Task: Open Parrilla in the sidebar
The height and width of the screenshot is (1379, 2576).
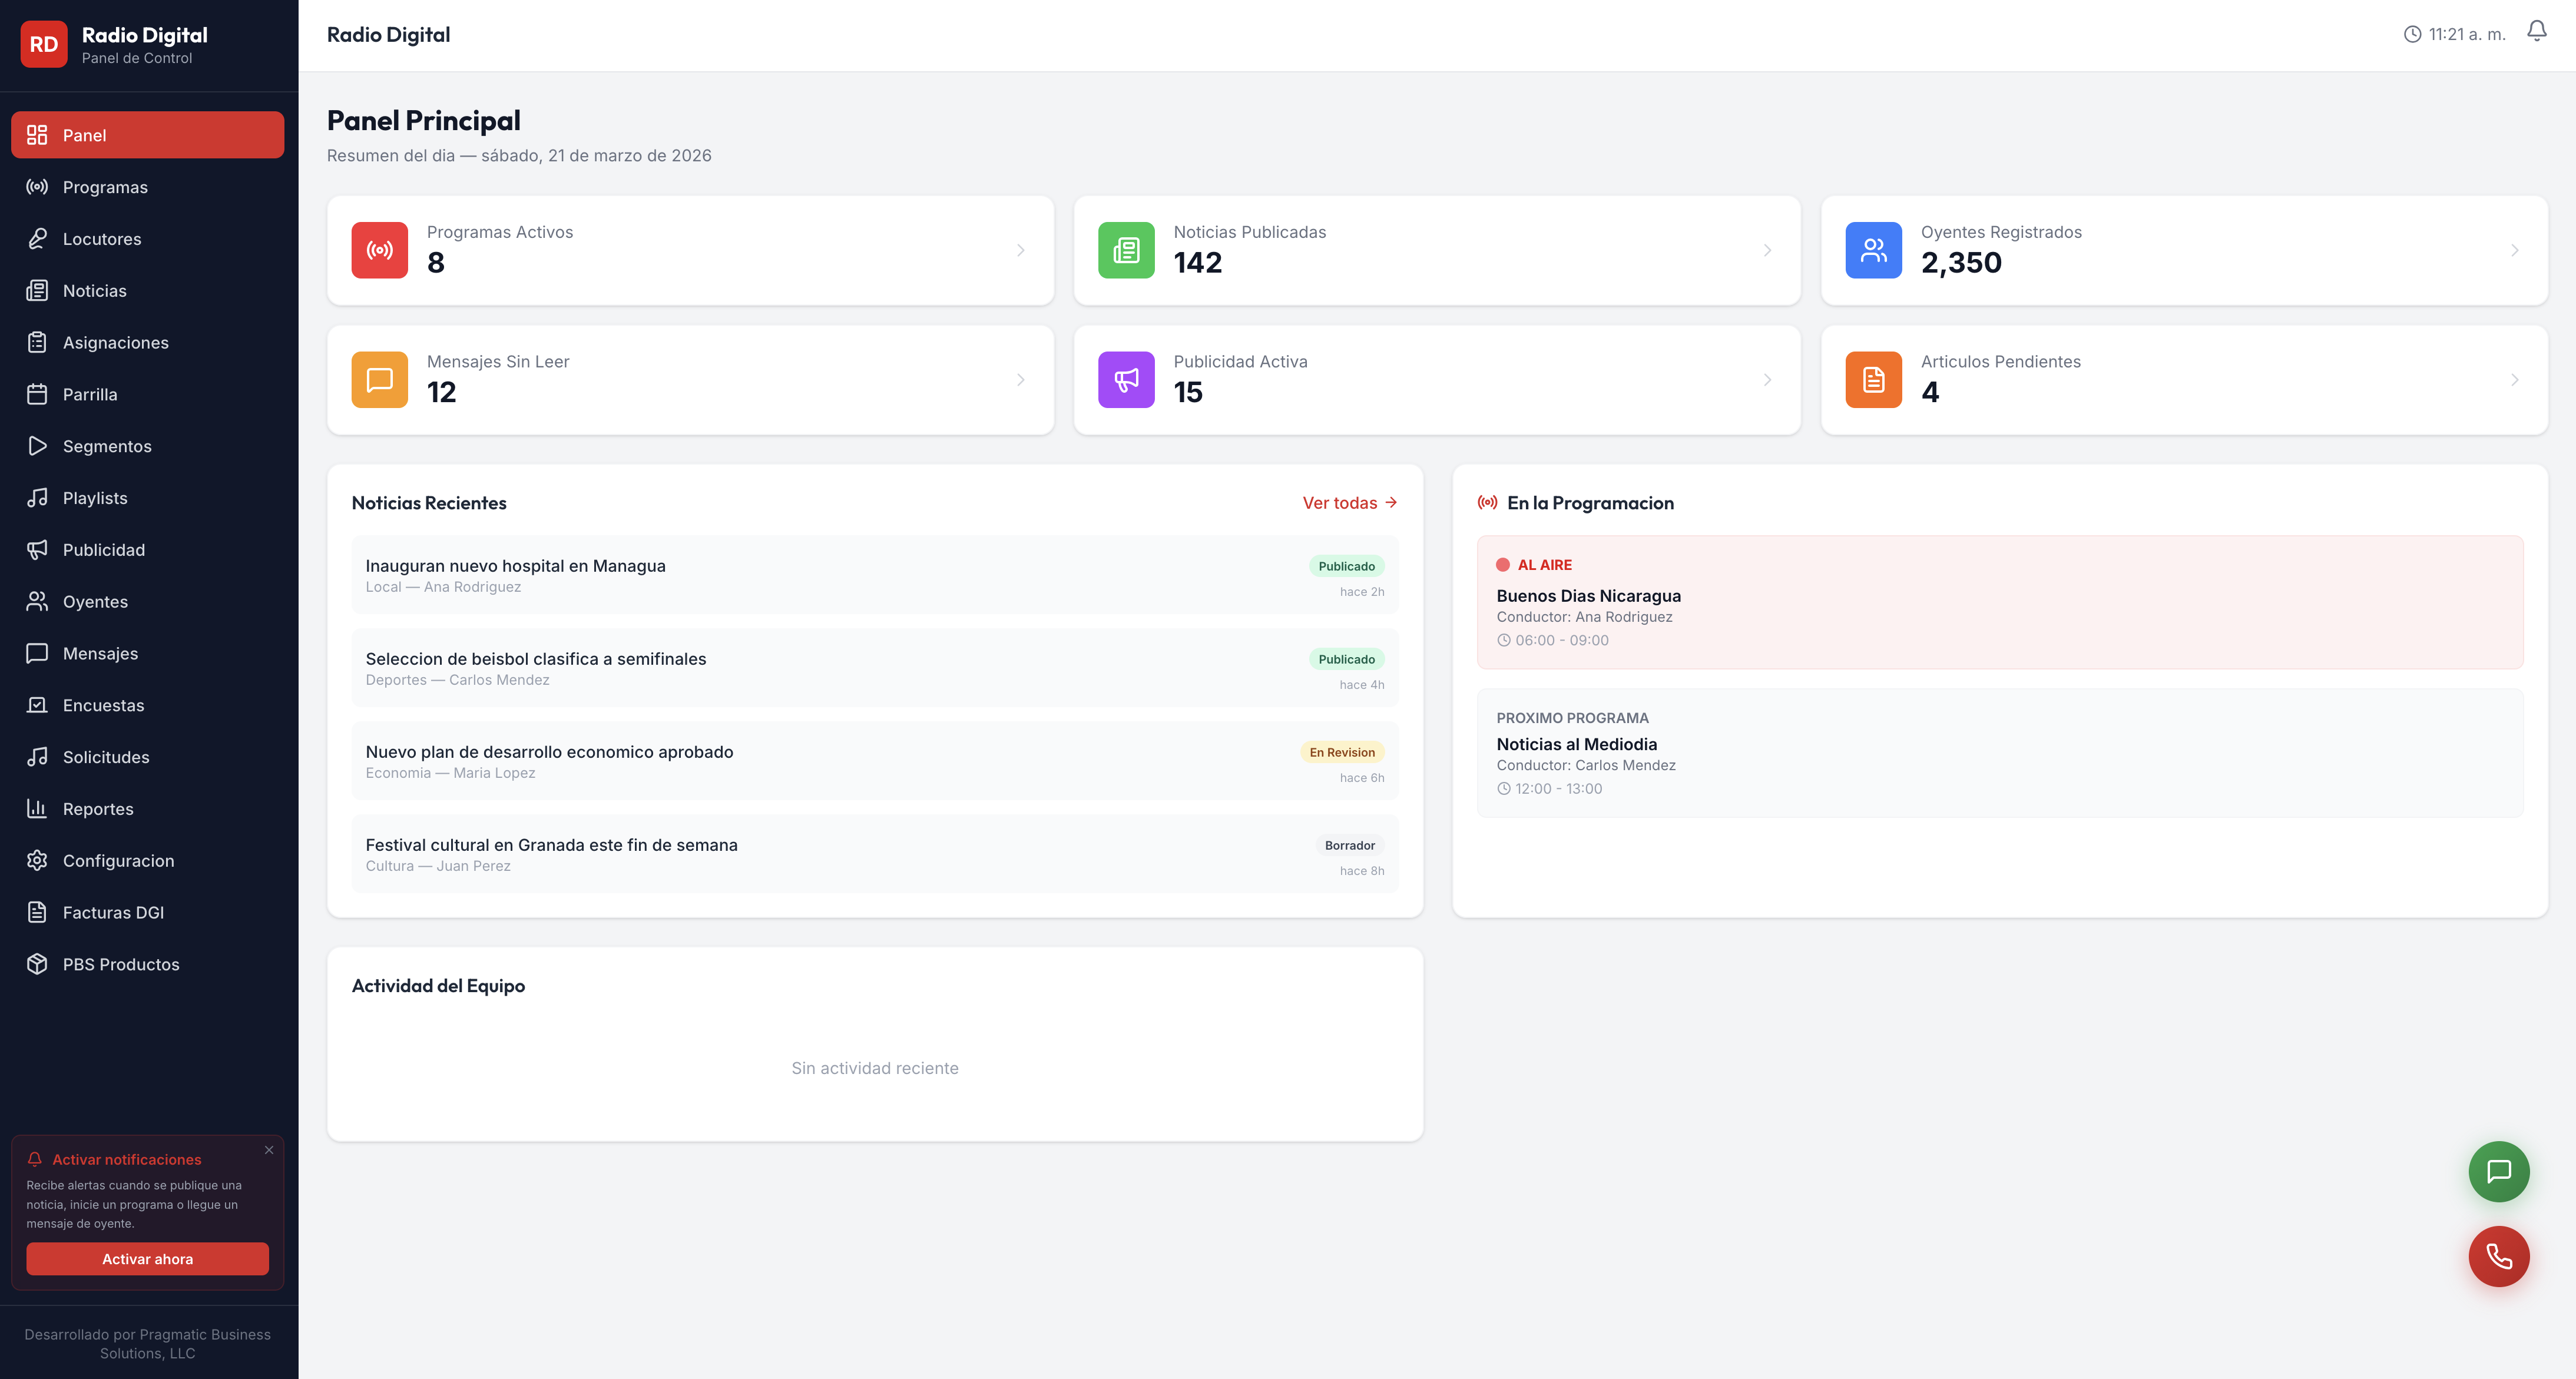Action: [x=90, y=394]
